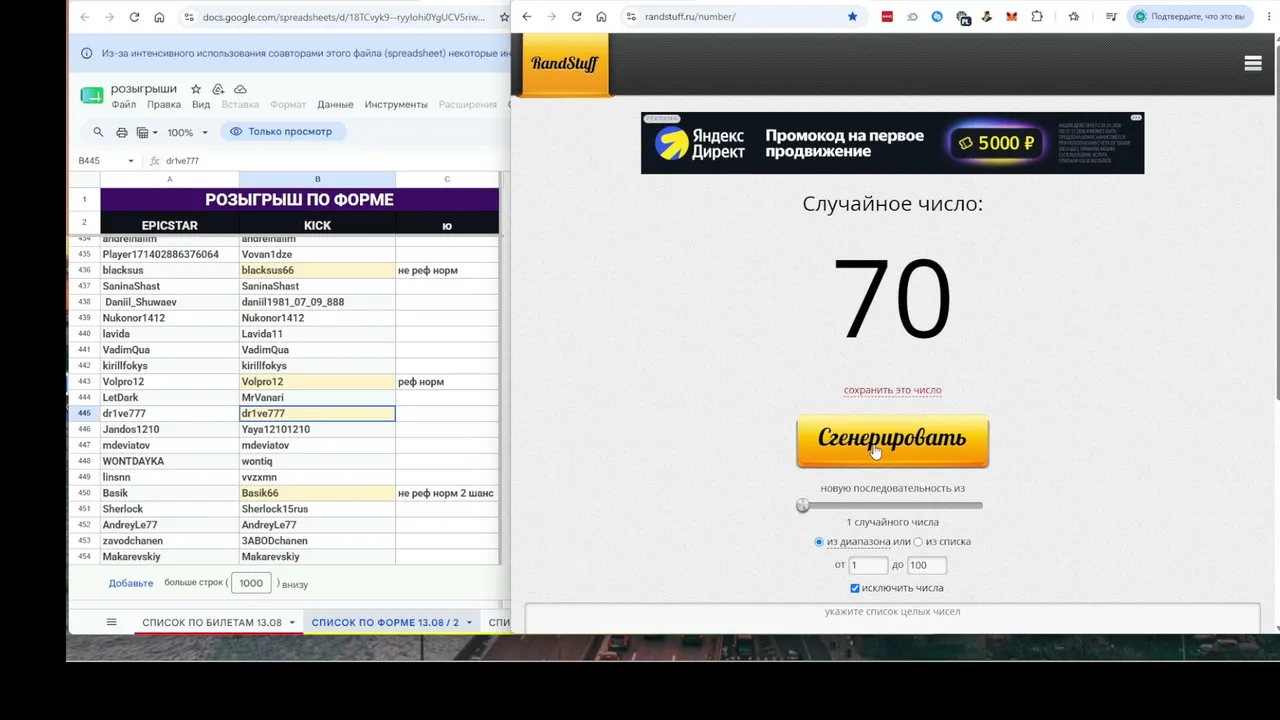Click MetaMask fox extension icon

pyautogui.click(x=1012, y=17)
